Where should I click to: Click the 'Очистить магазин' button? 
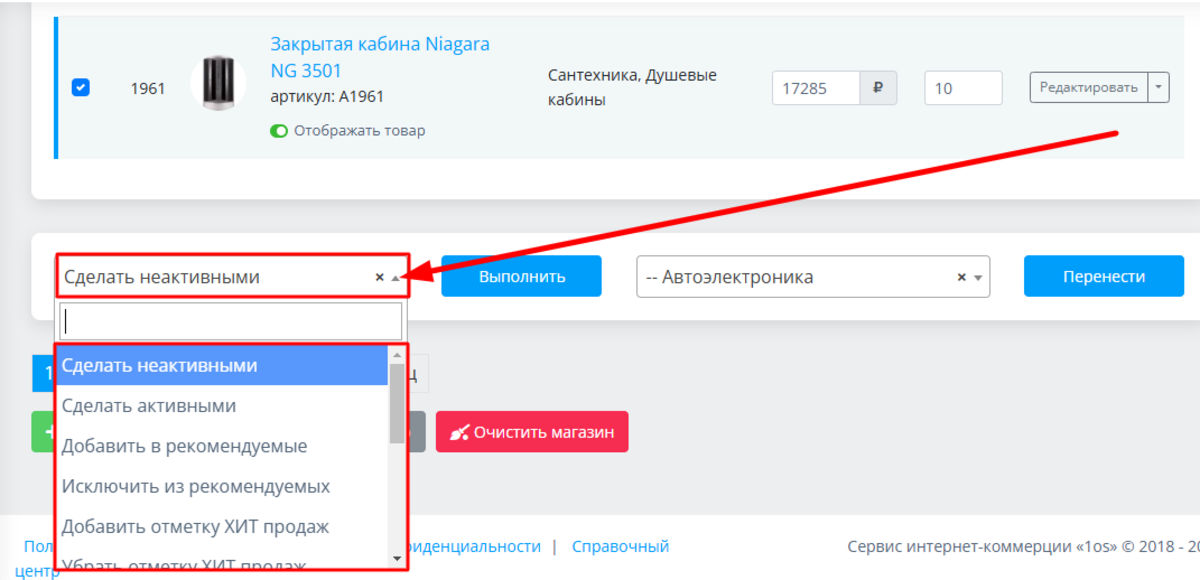[x=532, y=432]
